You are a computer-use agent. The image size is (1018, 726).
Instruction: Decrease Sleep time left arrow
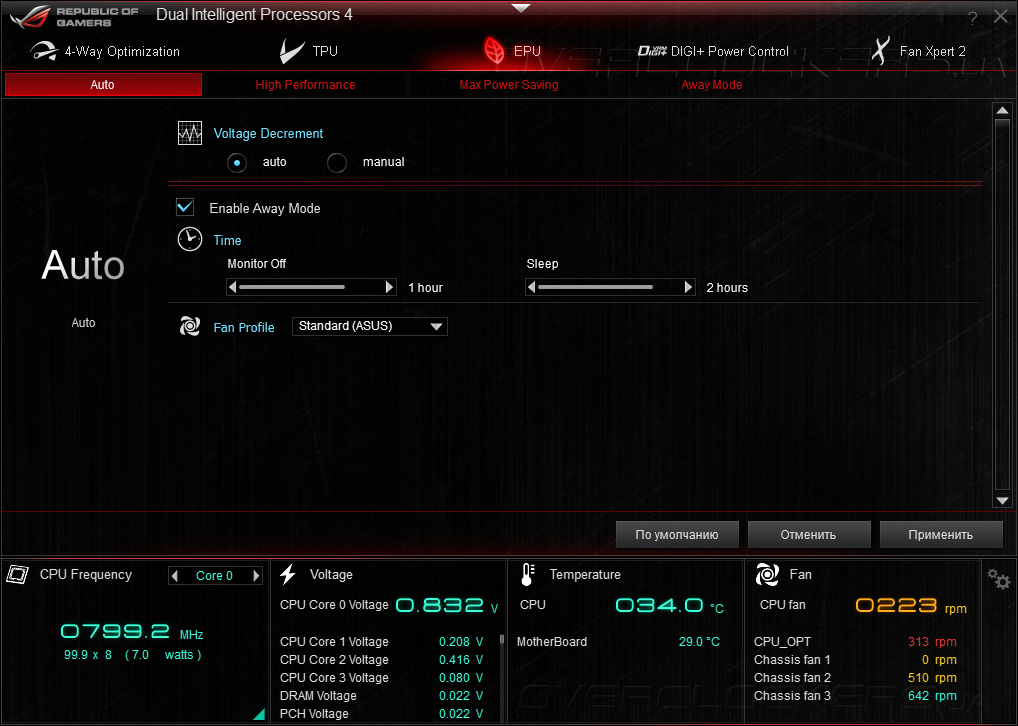point(531,287)
